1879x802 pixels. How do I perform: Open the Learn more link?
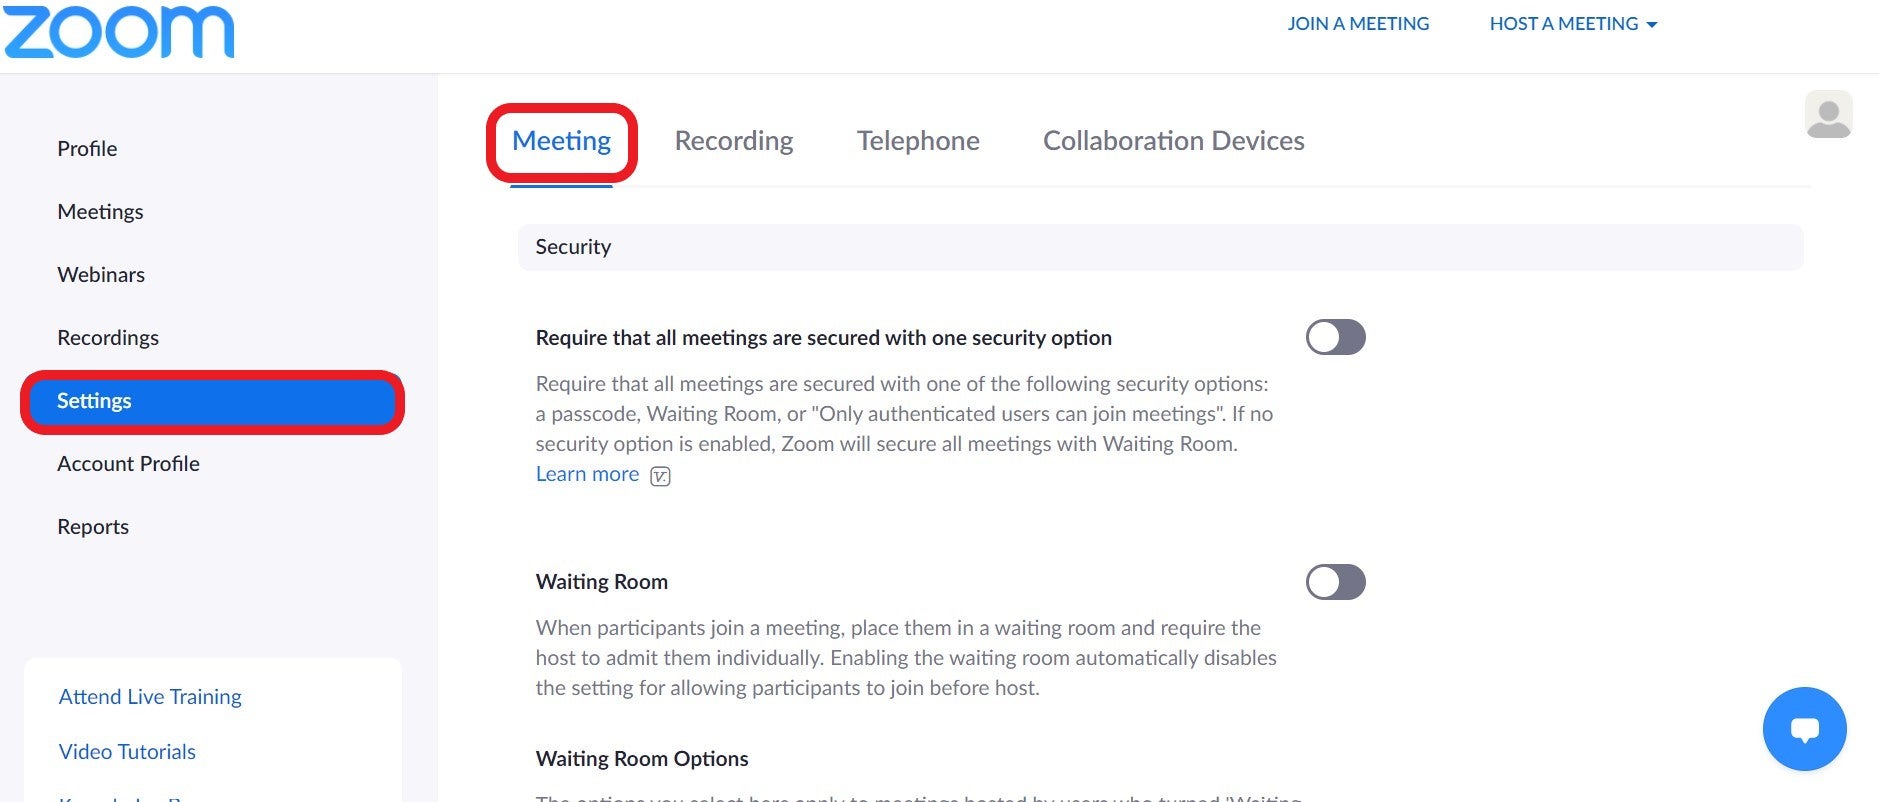(x=587, y=474)
